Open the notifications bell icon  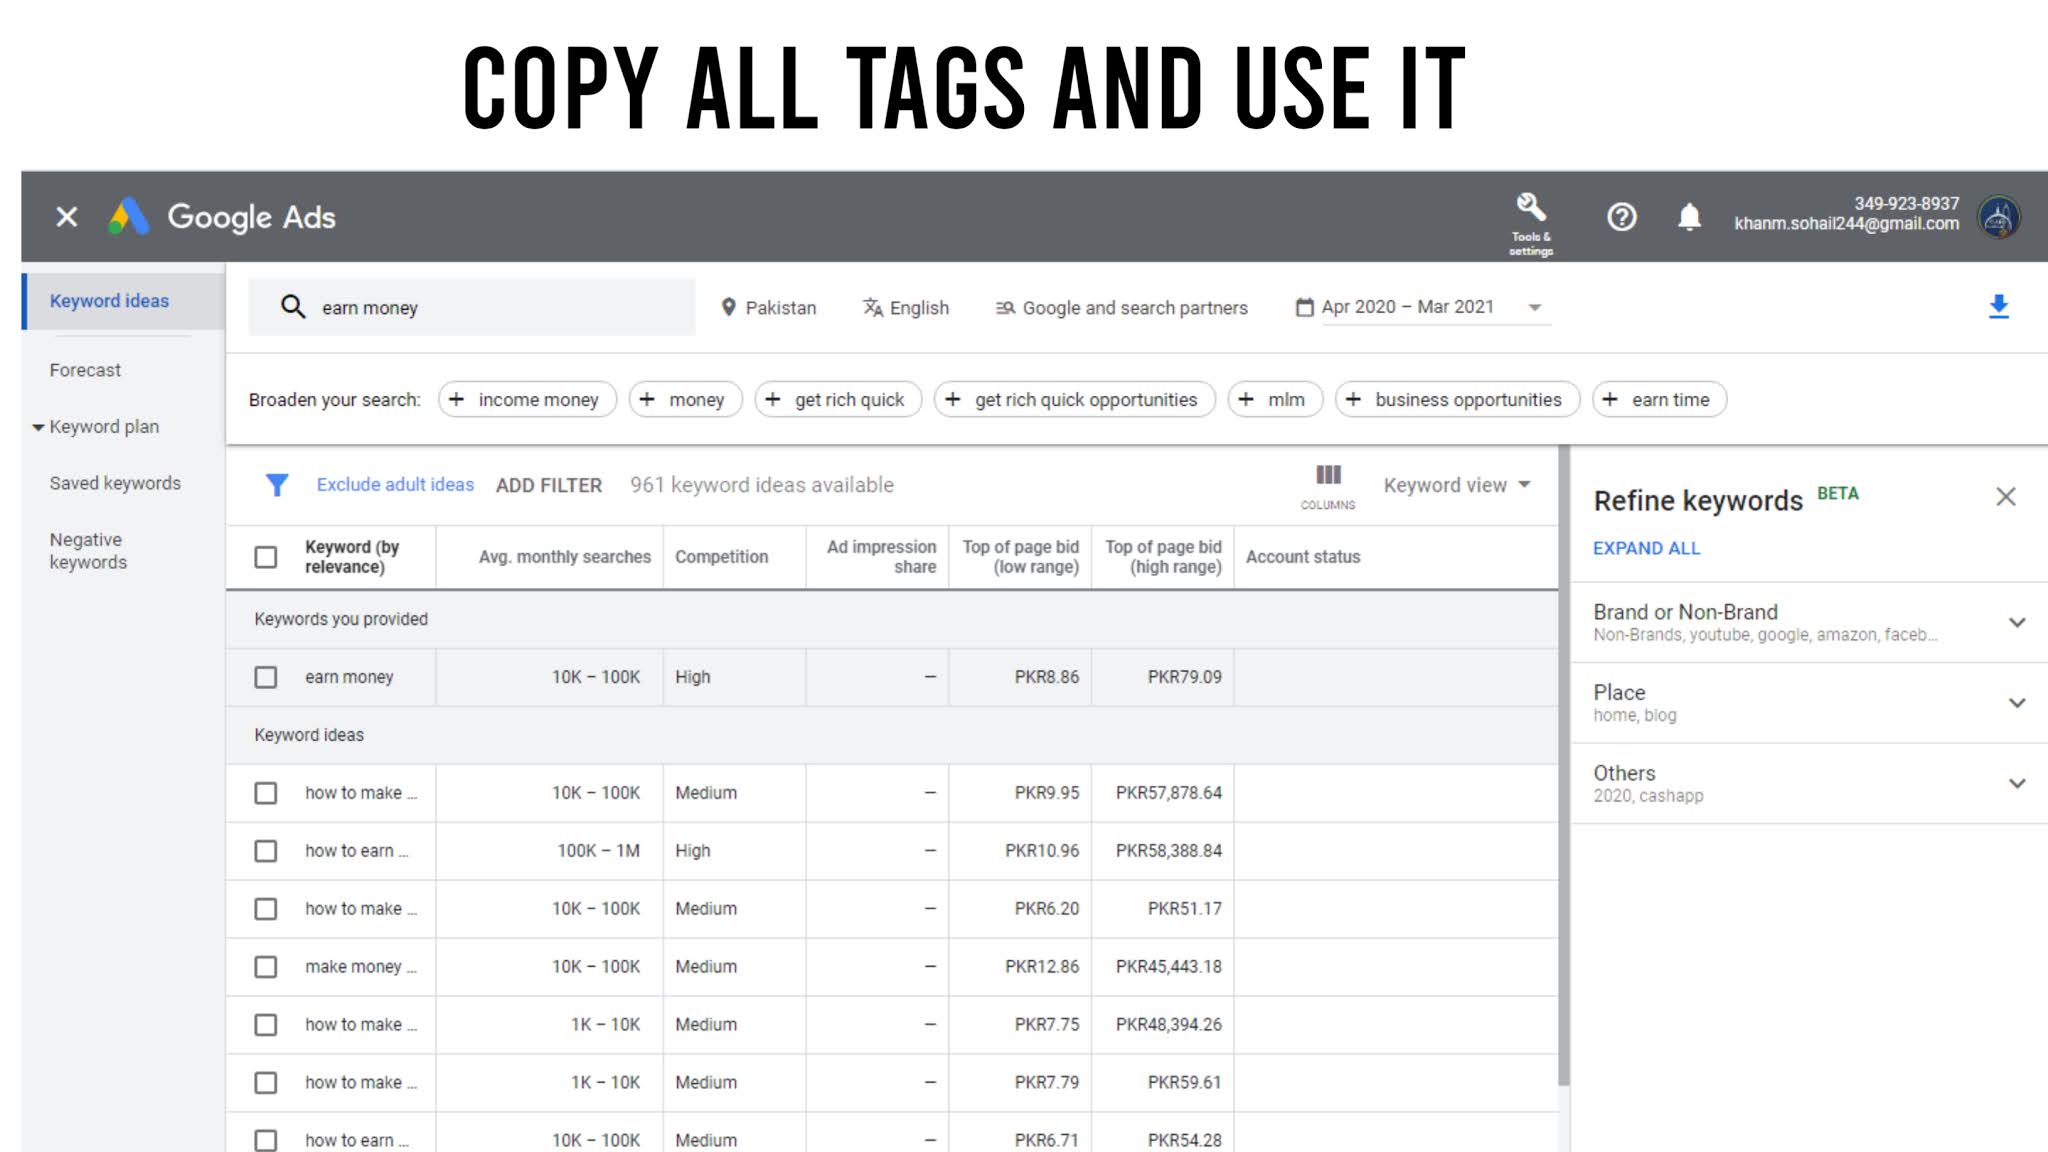1689,216
